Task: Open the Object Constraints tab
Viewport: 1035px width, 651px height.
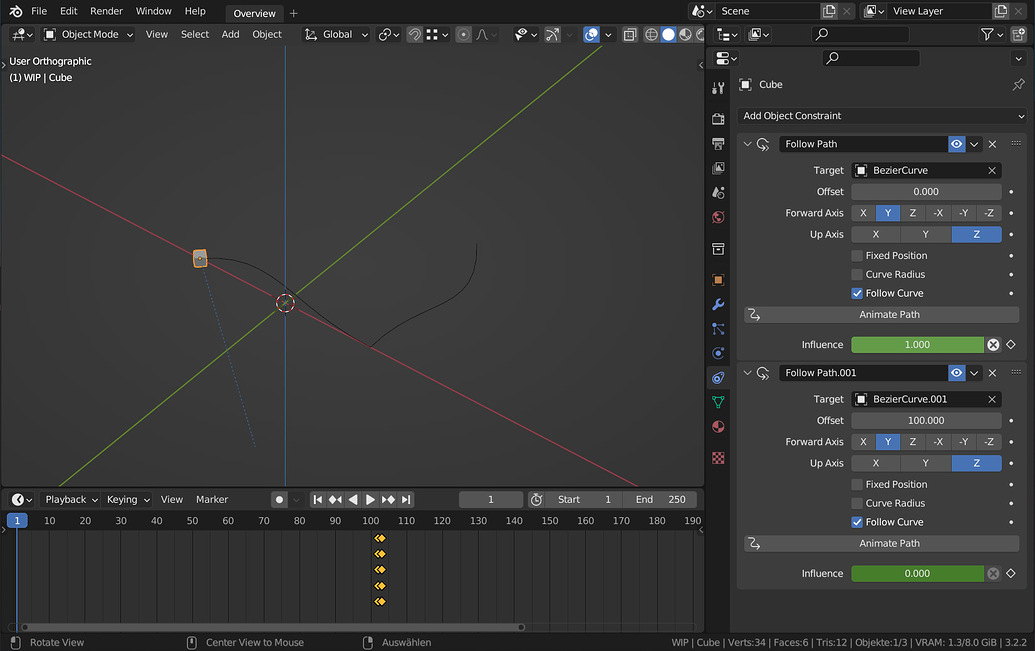Action: tap(718, 378)
